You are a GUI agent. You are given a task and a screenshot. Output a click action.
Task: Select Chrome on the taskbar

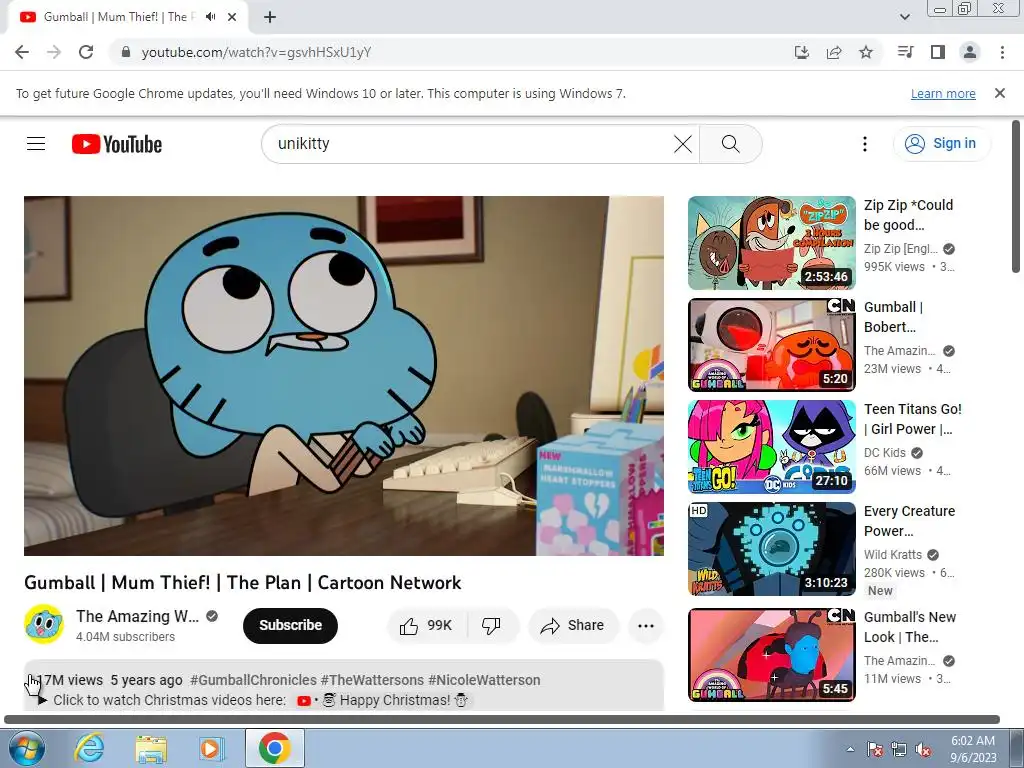(x=274, y=748)
